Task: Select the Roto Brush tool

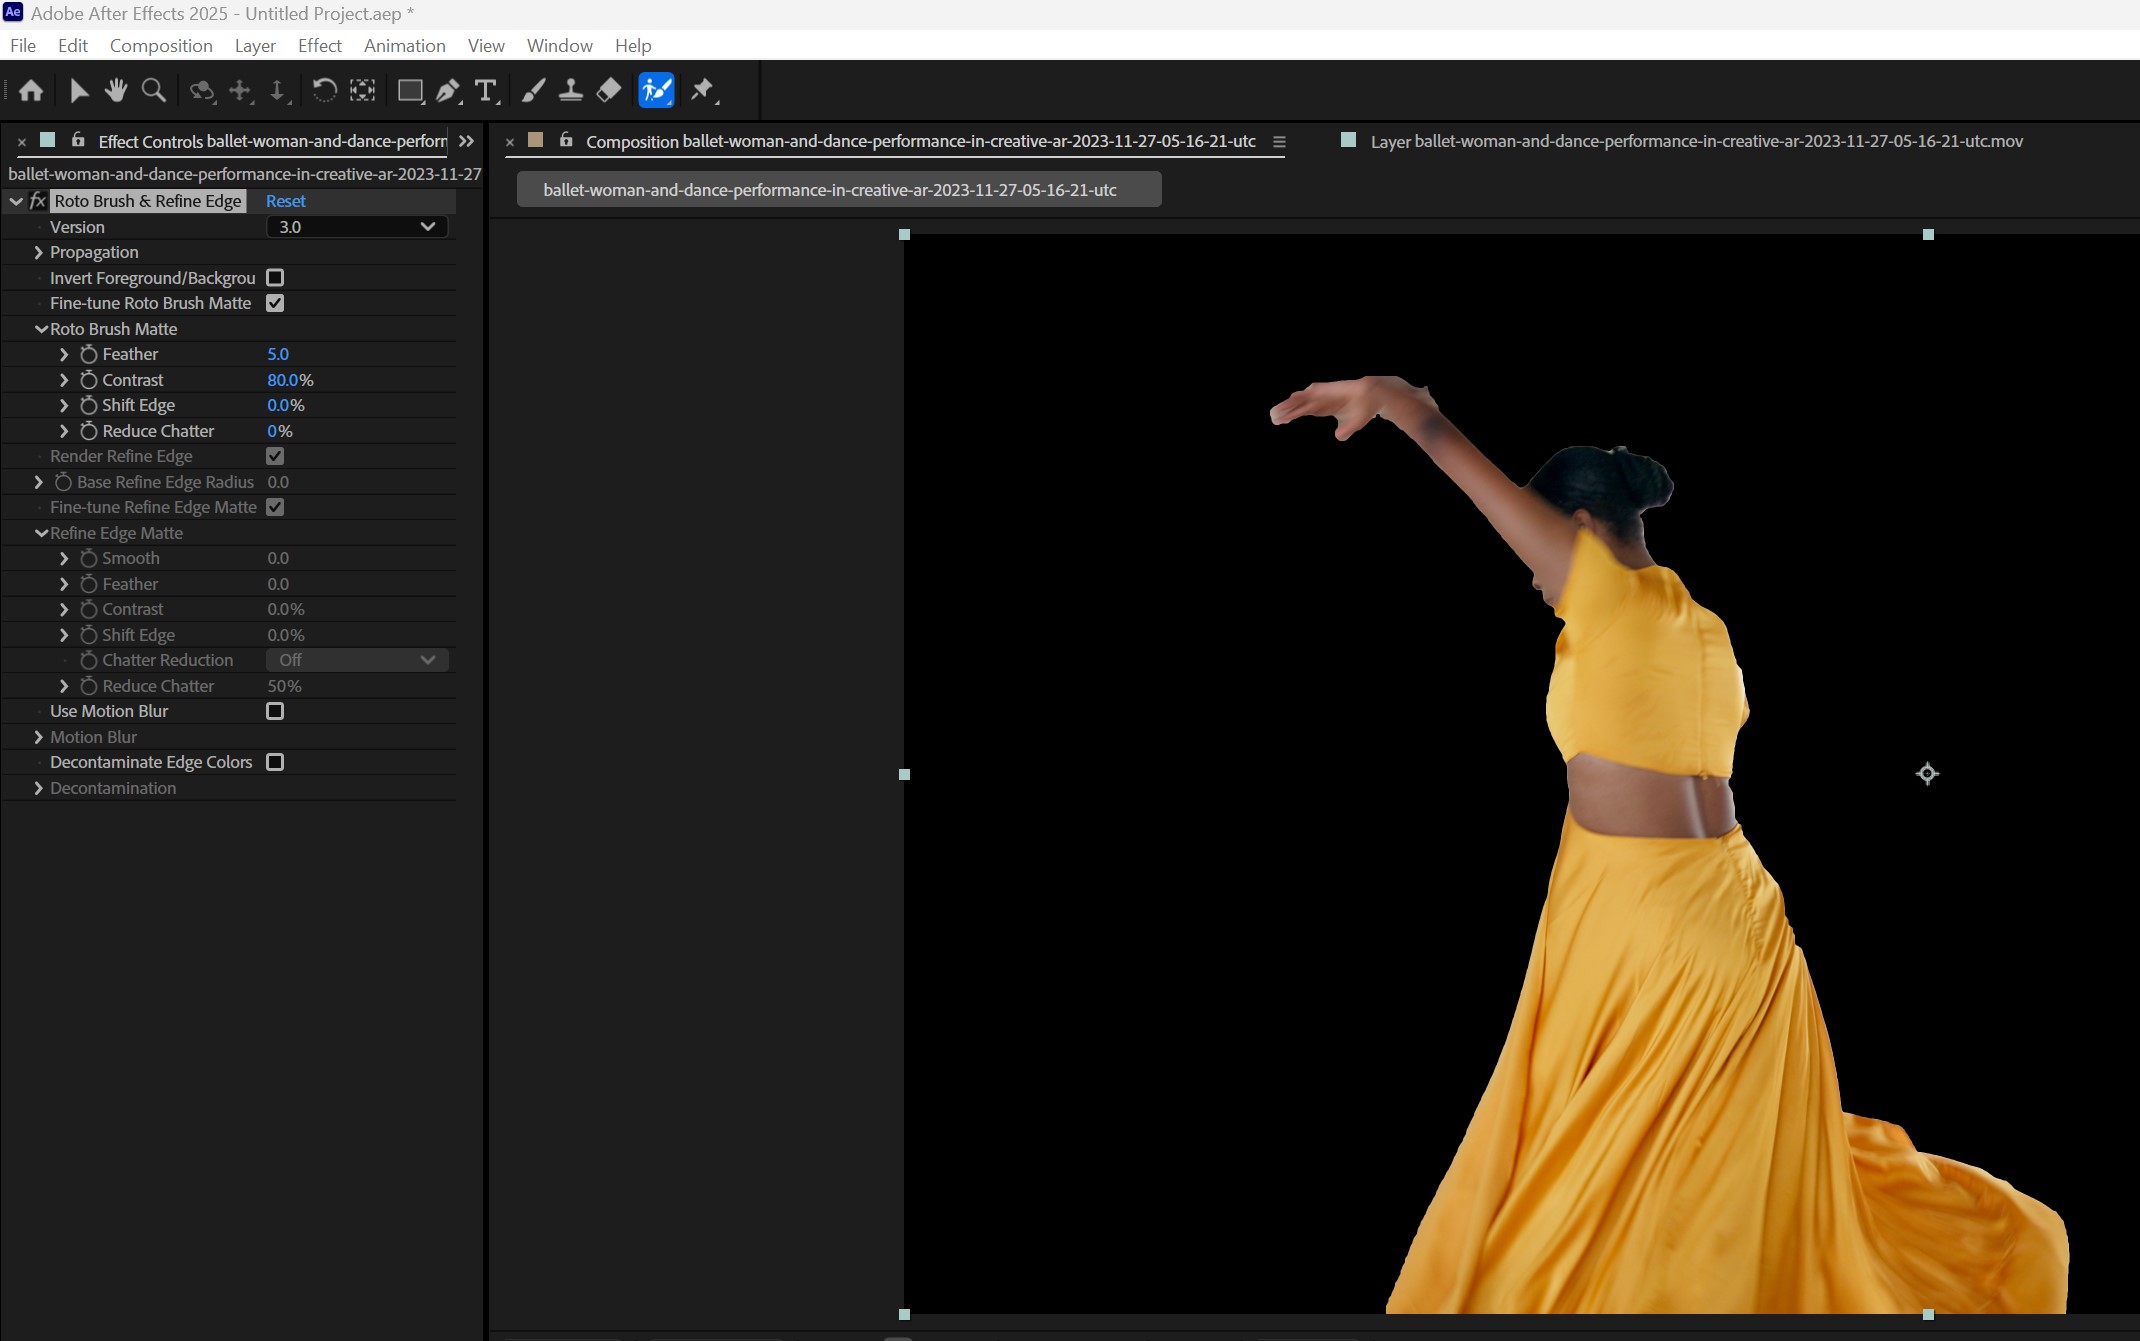Action: [656, 91]
